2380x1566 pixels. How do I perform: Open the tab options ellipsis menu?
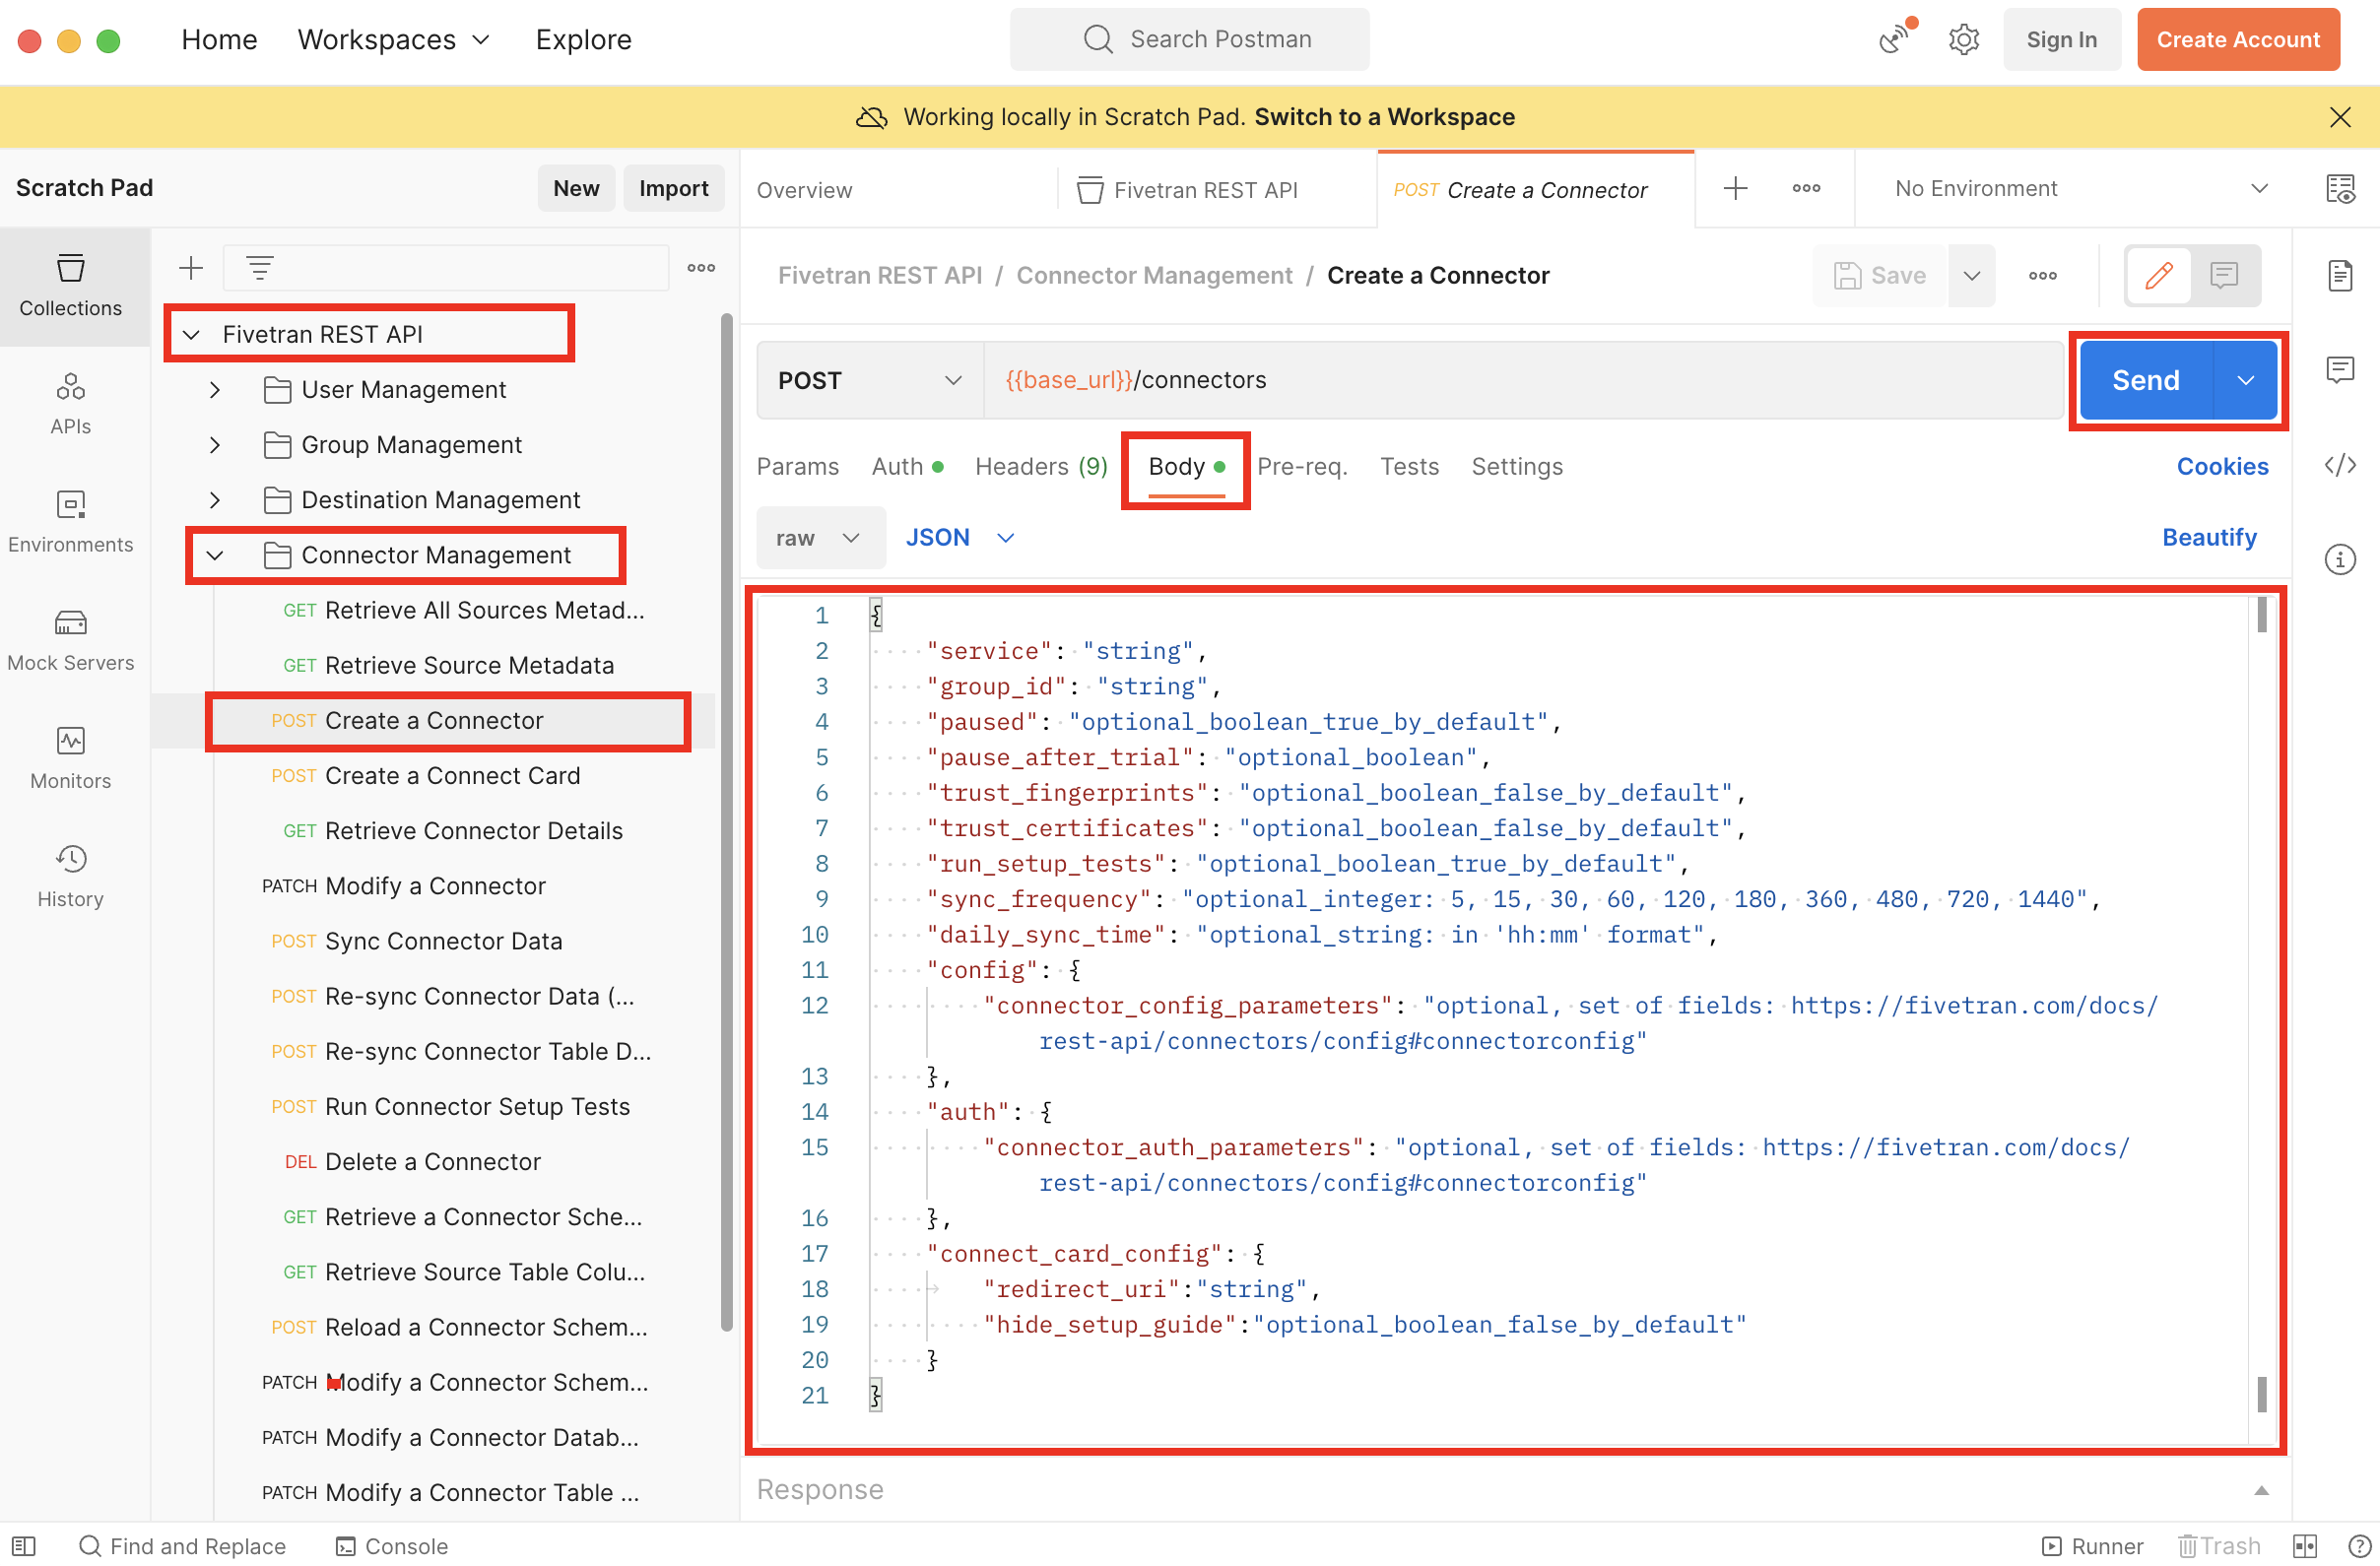click(x=1806, y=188)
